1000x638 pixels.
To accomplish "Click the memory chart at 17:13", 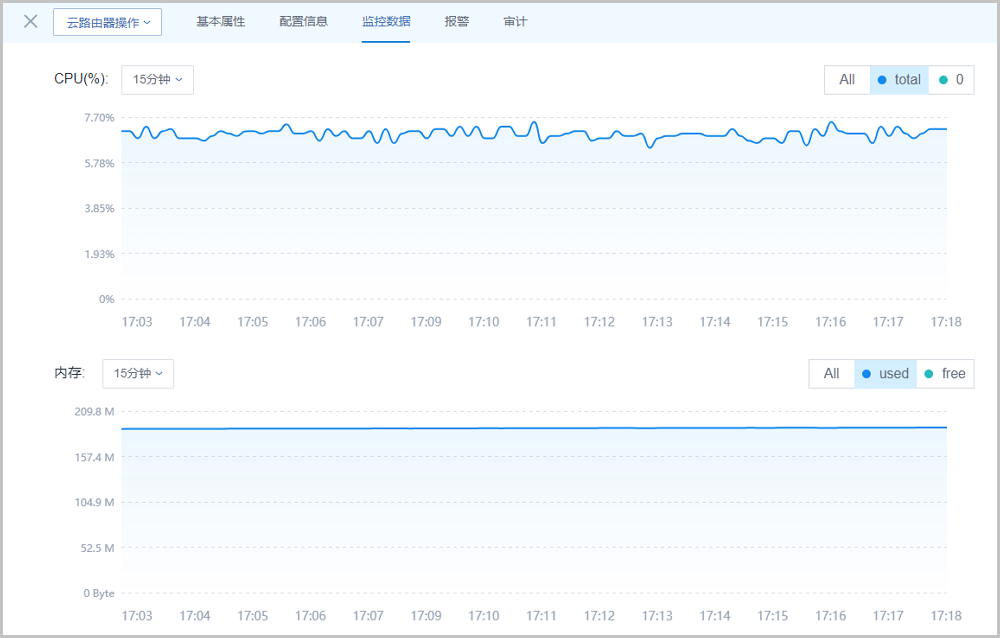I will coord(657,500).
